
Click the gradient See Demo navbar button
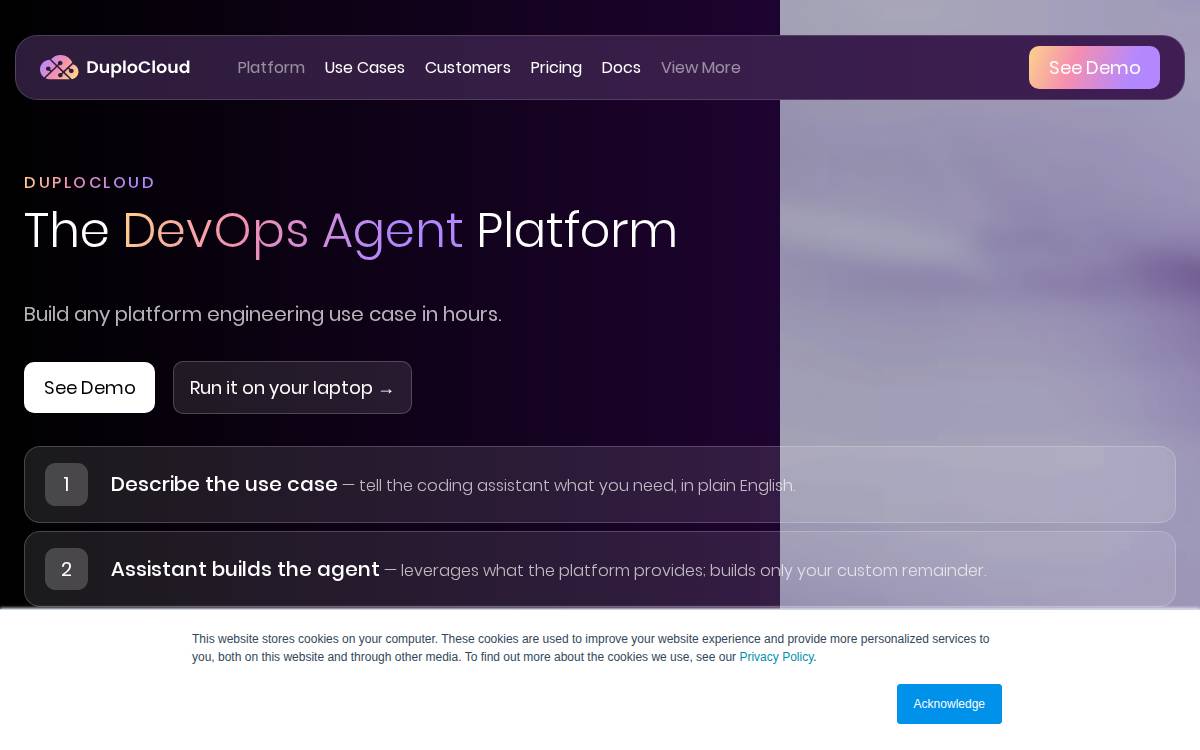(x=1094, y=67)
